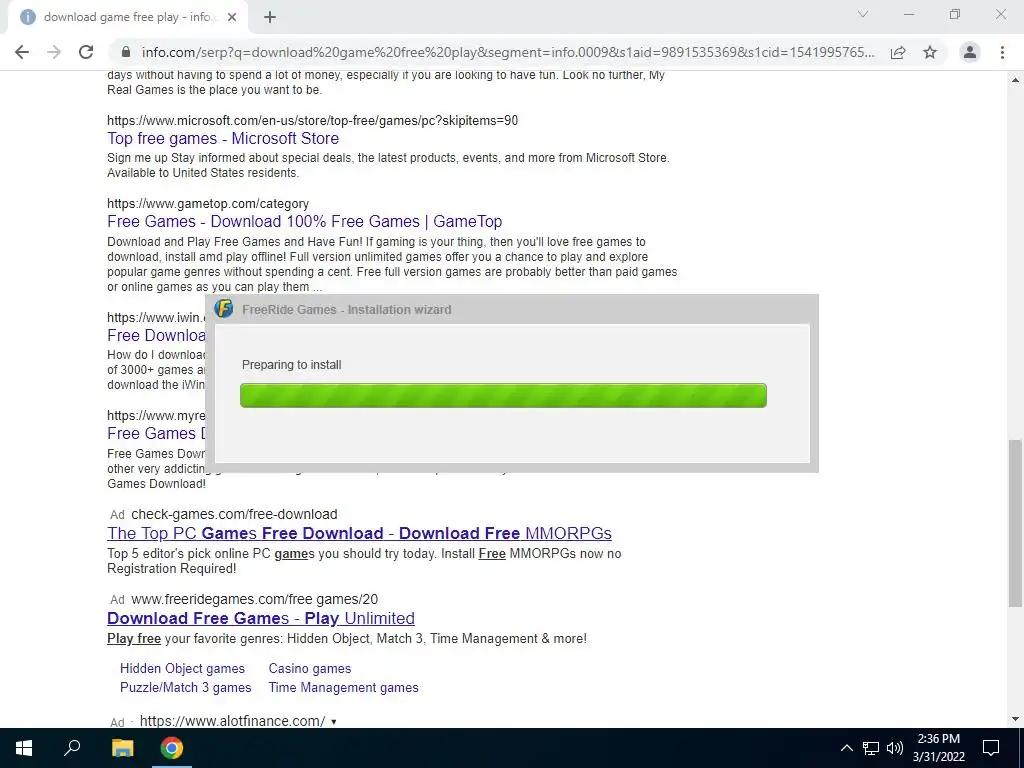Click the check-games.com/free-download ad URL

pyautogui.click(x=234, y=515)
